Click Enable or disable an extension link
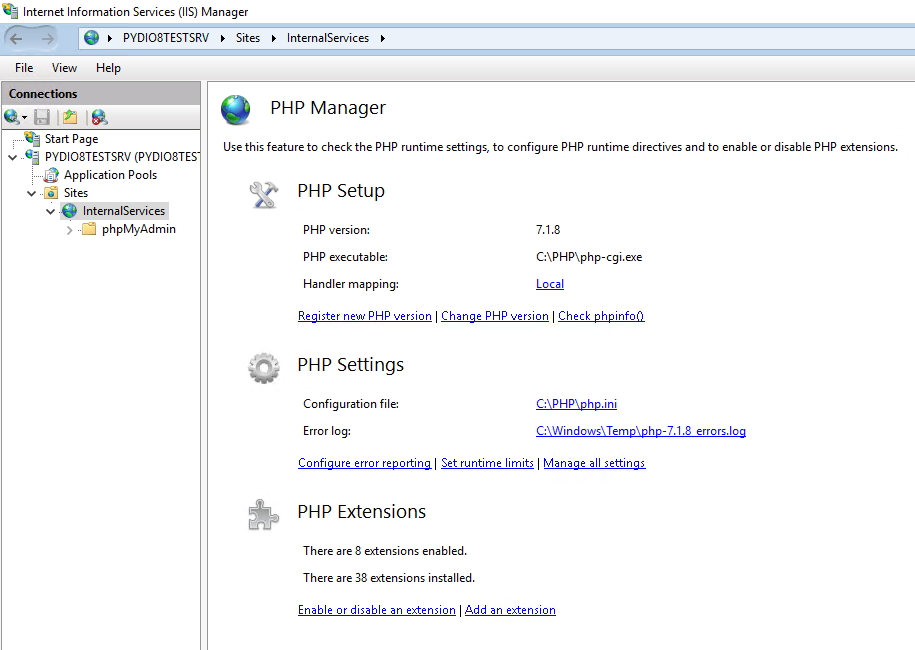The width and height of the screenshot is (915, 650). [x=376, y=610]
